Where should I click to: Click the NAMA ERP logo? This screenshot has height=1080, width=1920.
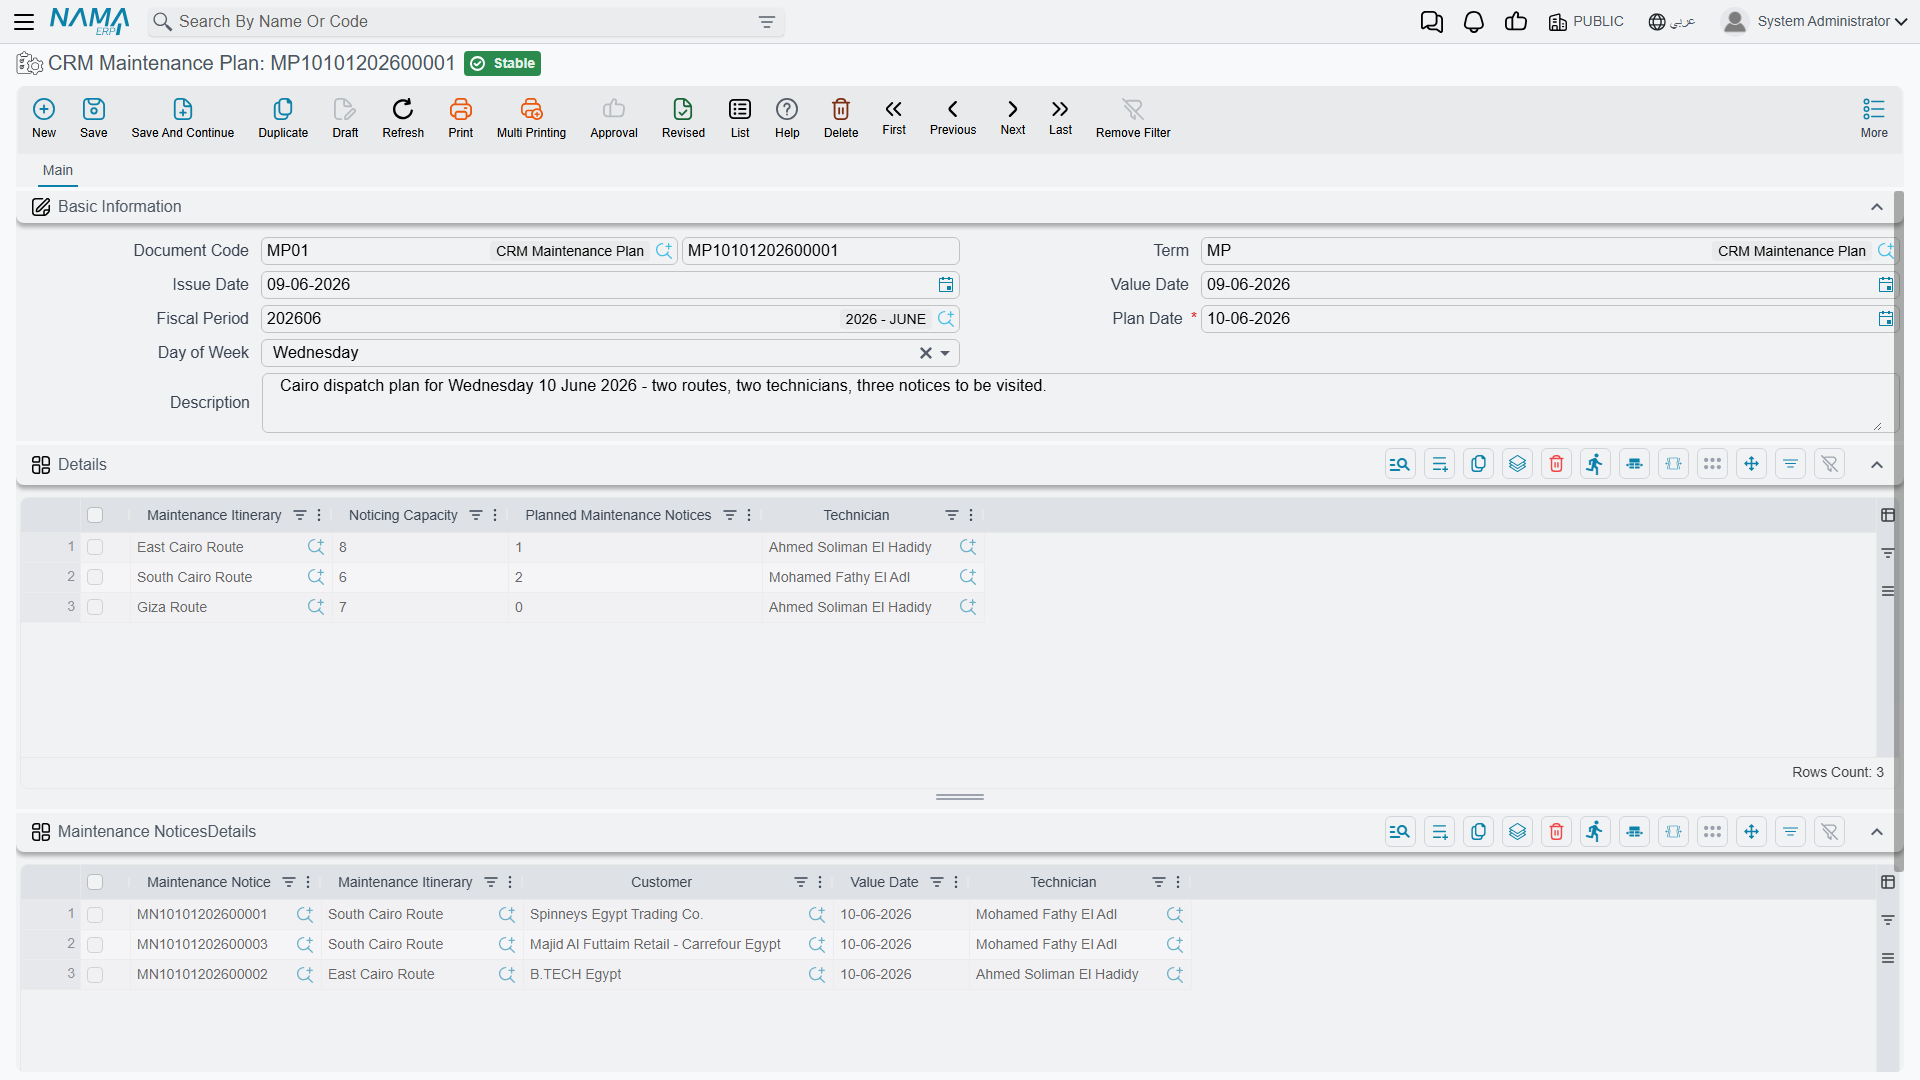[90, 21]
